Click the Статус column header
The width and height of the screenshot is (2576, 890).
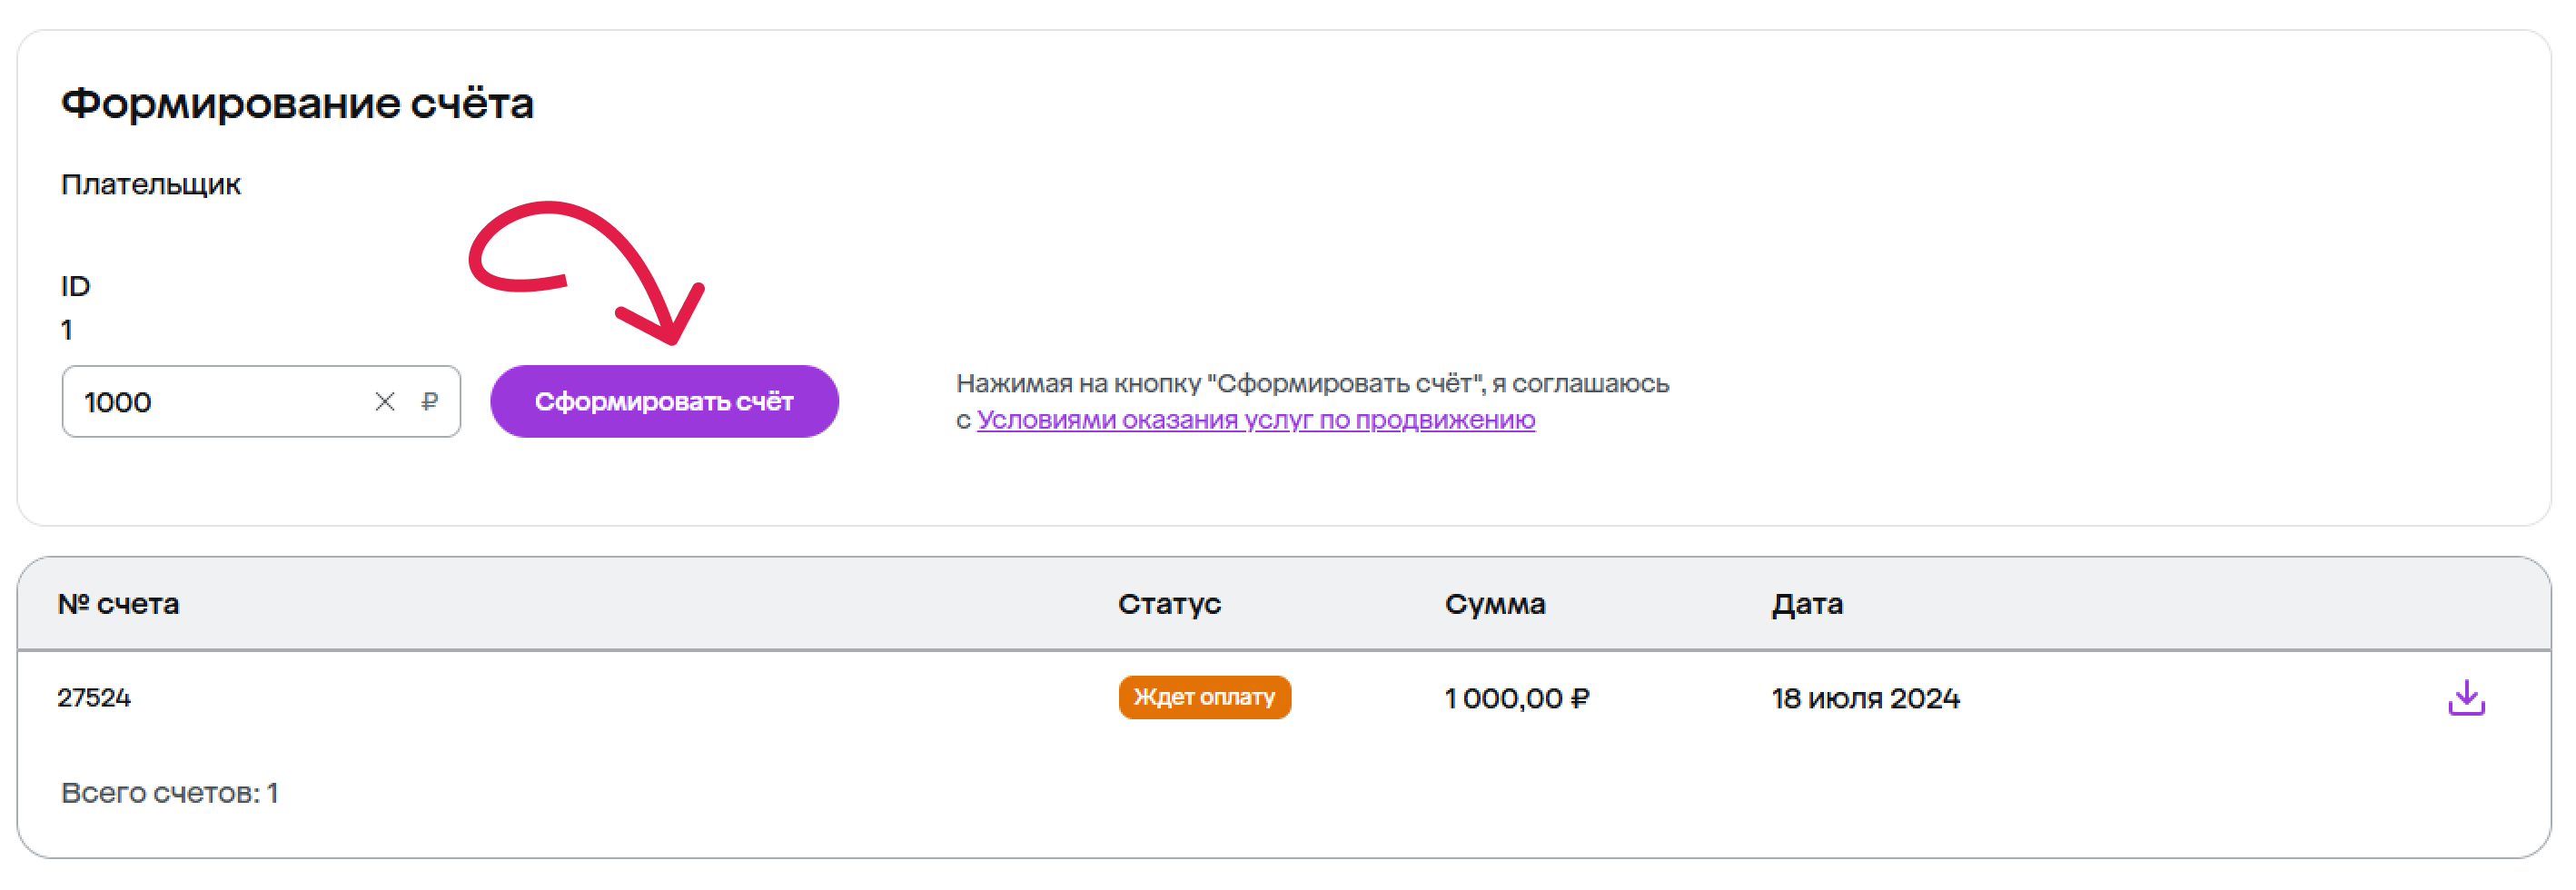[x=1169, y=604]
